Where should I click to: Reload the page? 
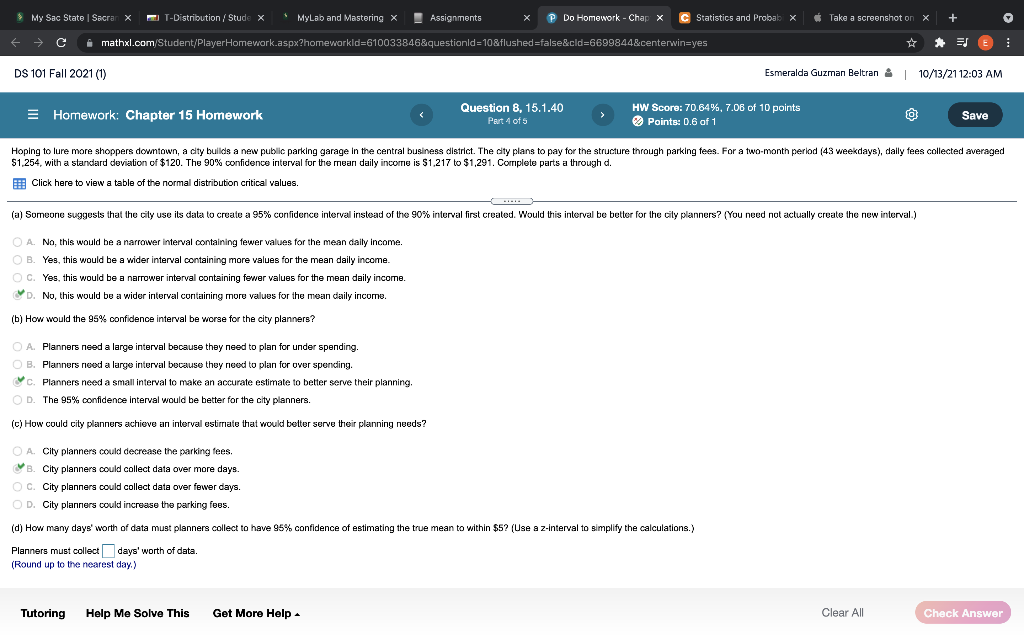(61, 42)
